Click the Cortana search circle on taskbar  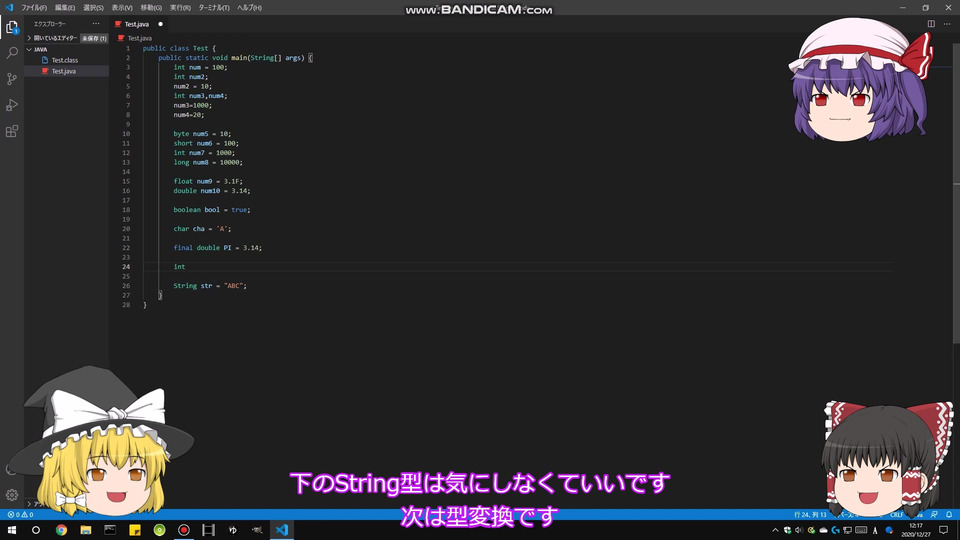[x=36, y=530]
